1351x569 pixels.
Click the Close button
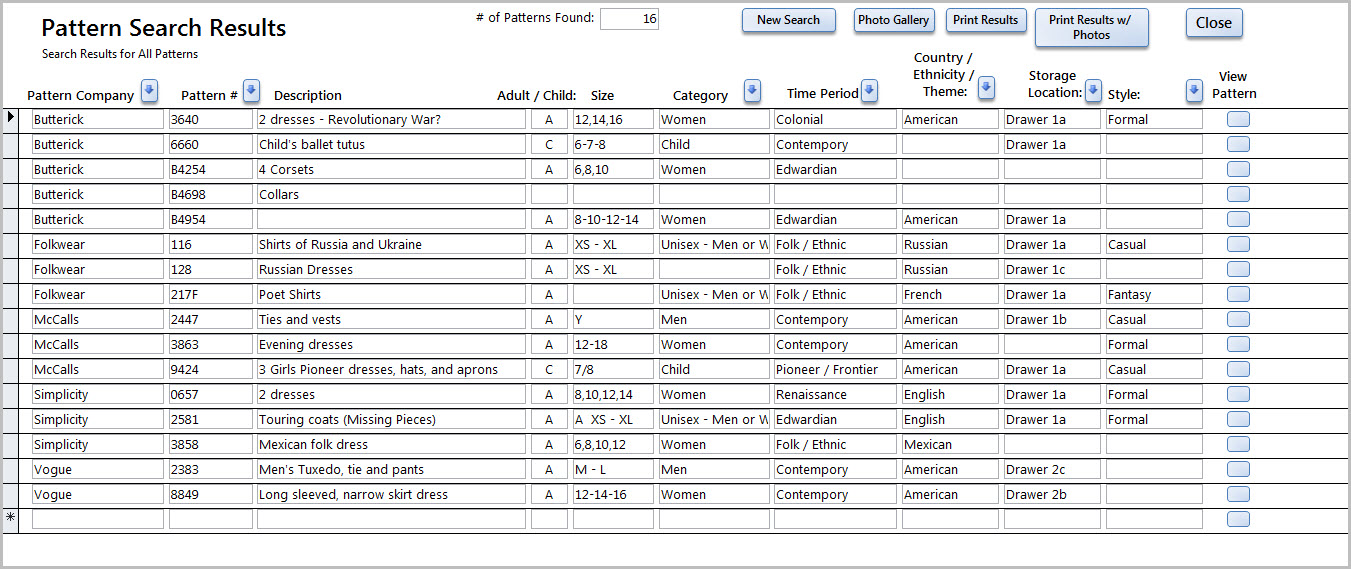pos(1214,23)
